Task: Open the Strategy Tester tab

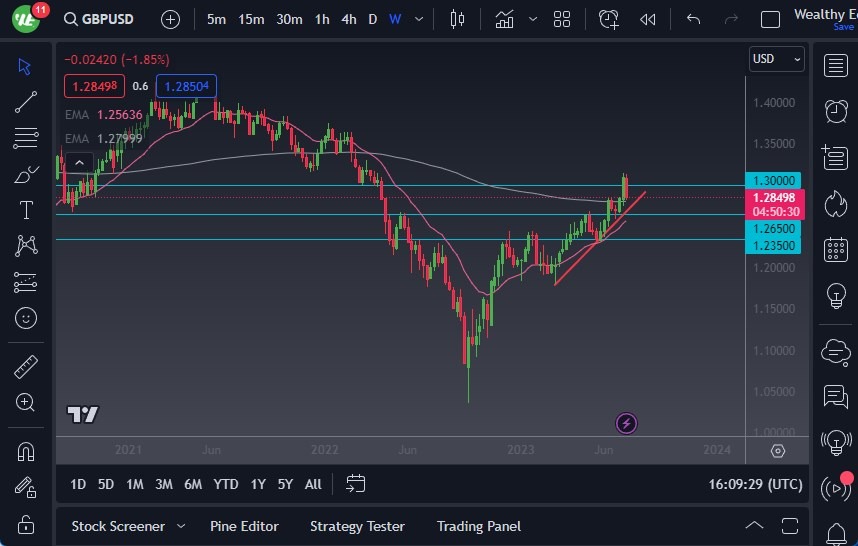Action: pos(357,526)
